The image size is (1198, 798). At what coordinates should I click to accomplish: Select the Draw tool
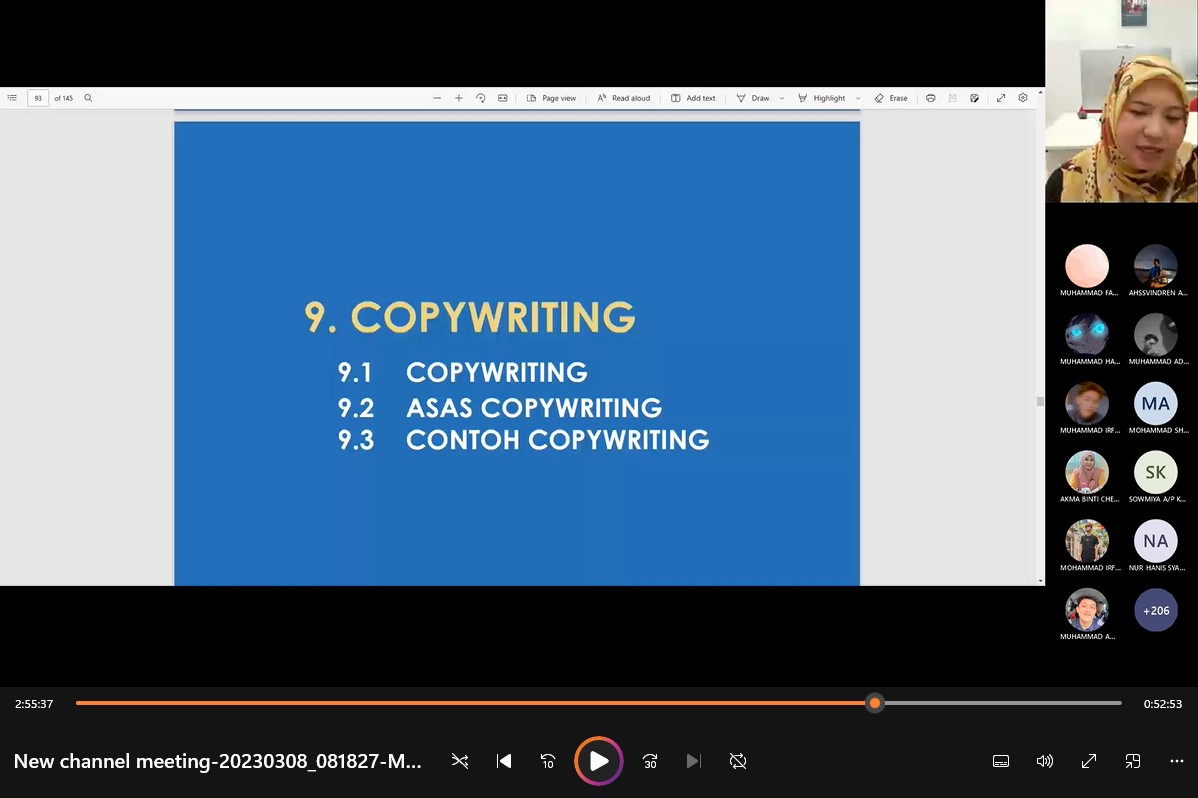click(x=753, y=98)
